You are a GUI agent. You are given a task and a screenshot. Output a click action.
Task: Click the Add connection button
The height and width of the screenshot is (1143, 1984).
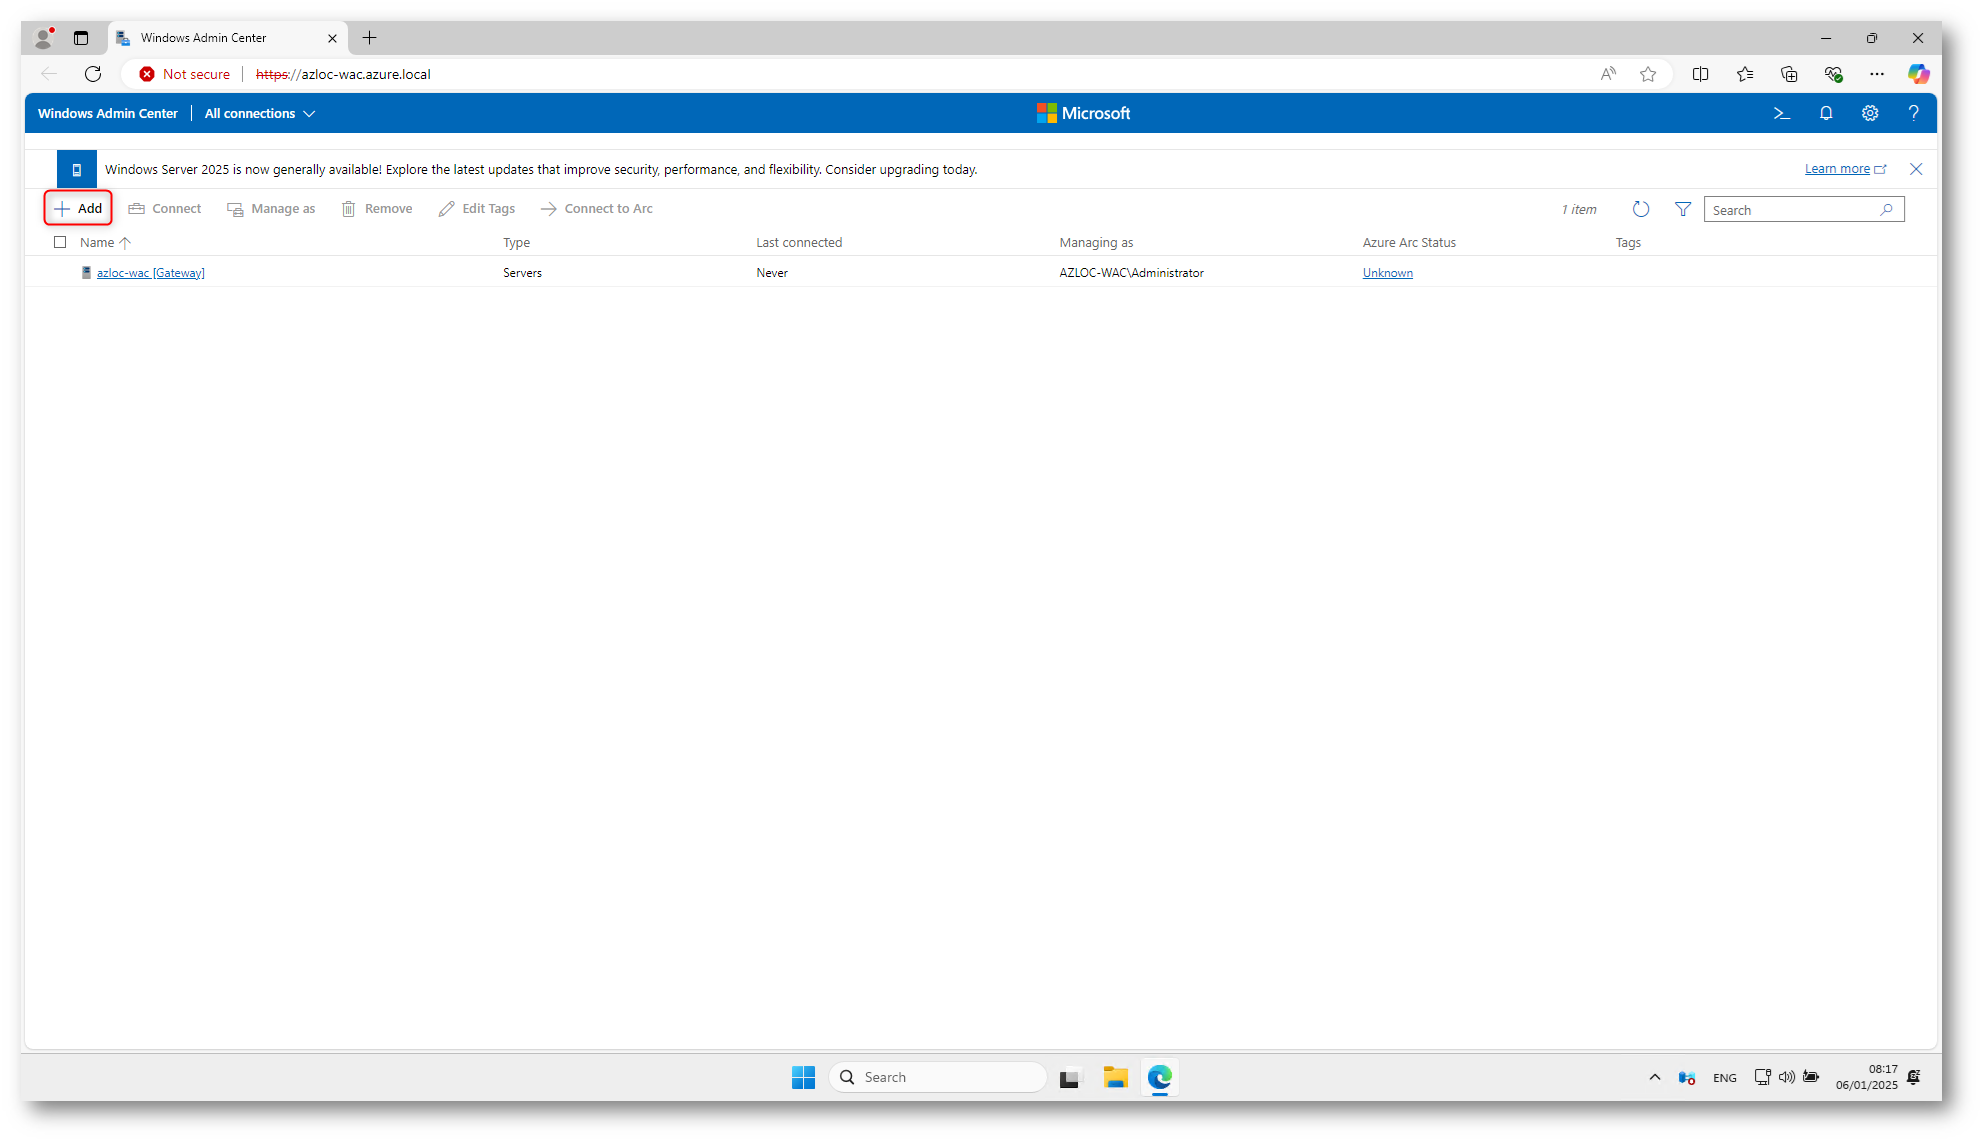tap(78, 208)
